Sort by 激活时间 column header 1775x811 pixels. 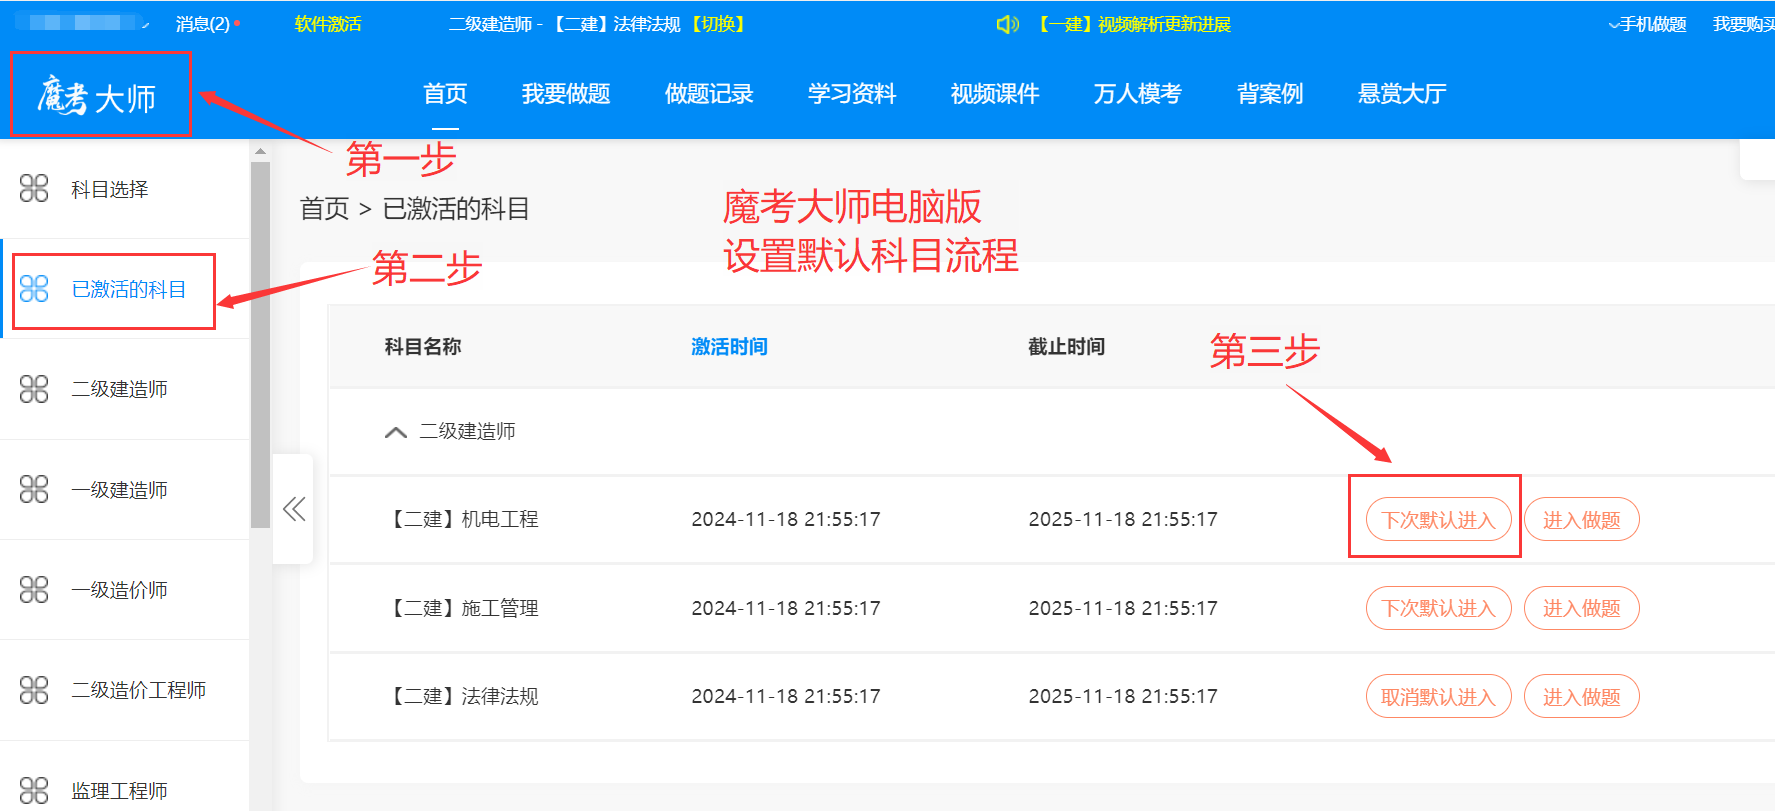click(729, 347)
